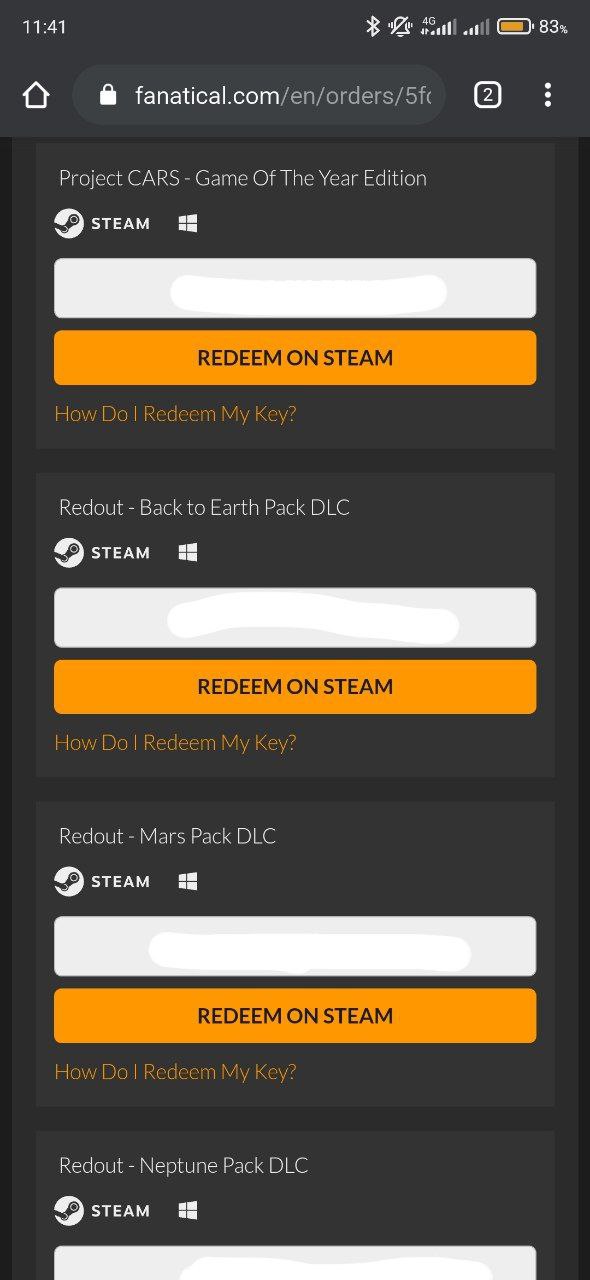Open How Do I Redeem My Key under Mars Pack
Viewport: 590px width, 1280px height.
click(x=175, y=1071)
